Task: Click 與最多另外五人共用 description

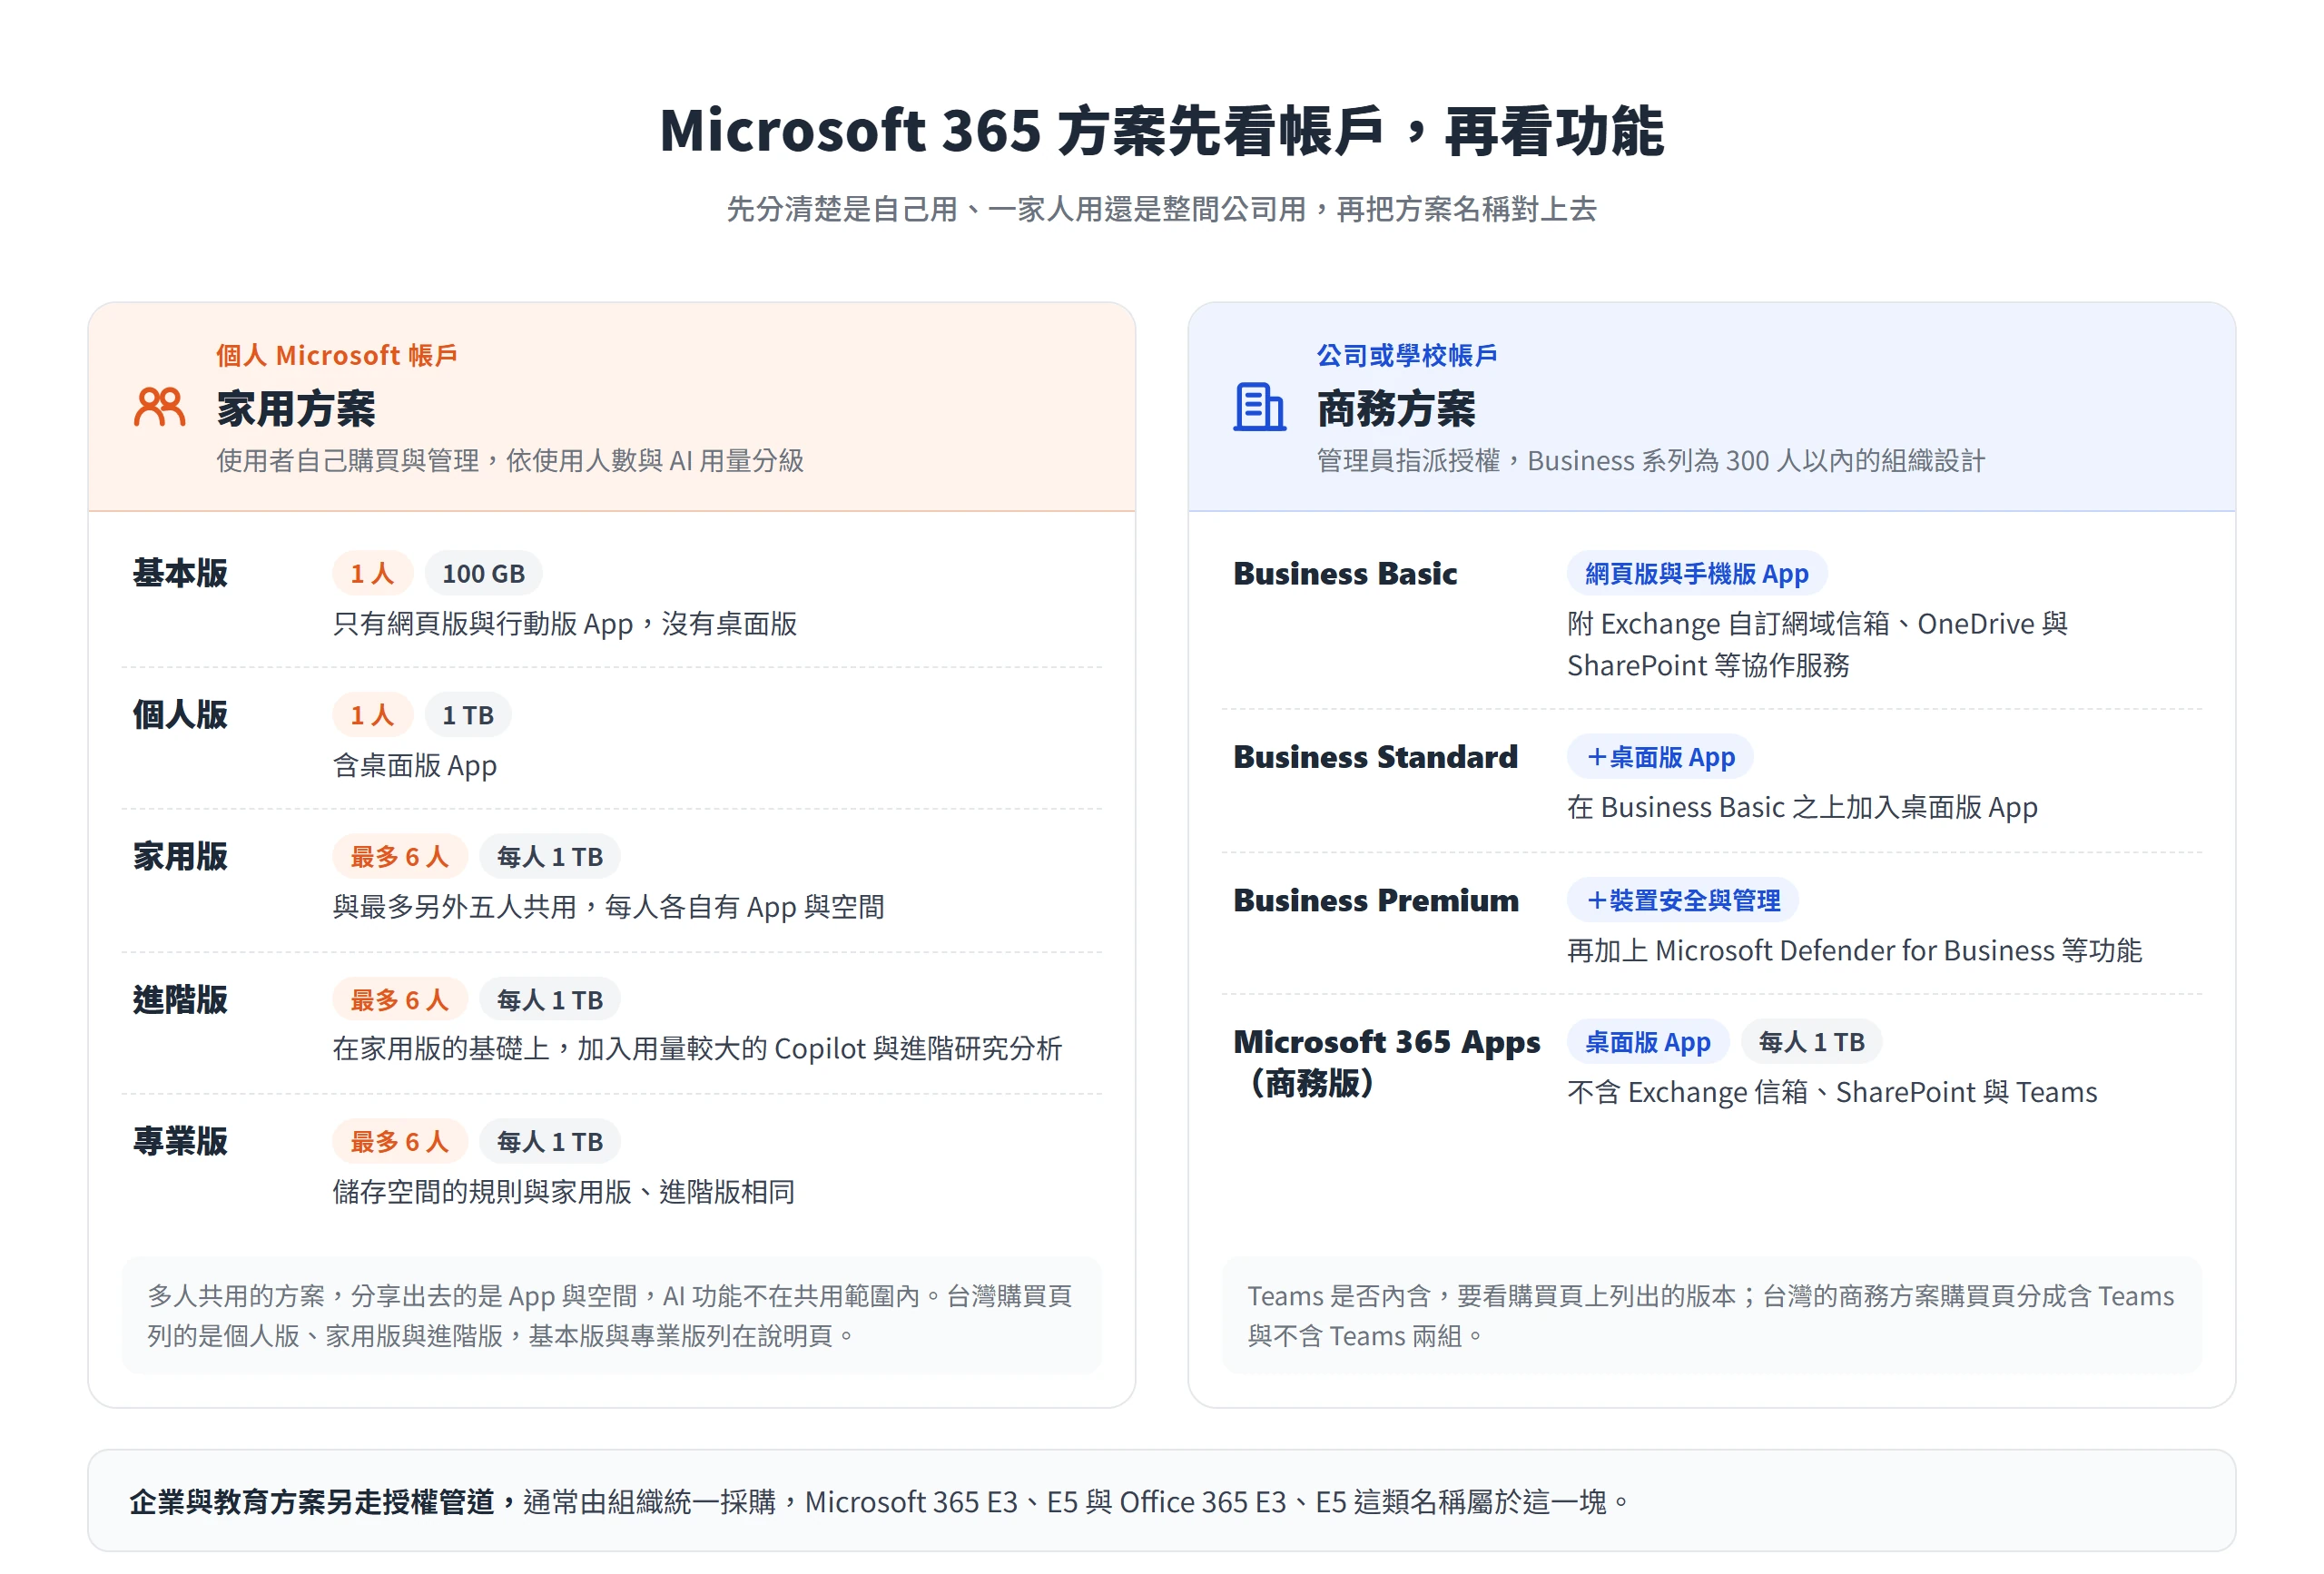Action: point(608,906)
